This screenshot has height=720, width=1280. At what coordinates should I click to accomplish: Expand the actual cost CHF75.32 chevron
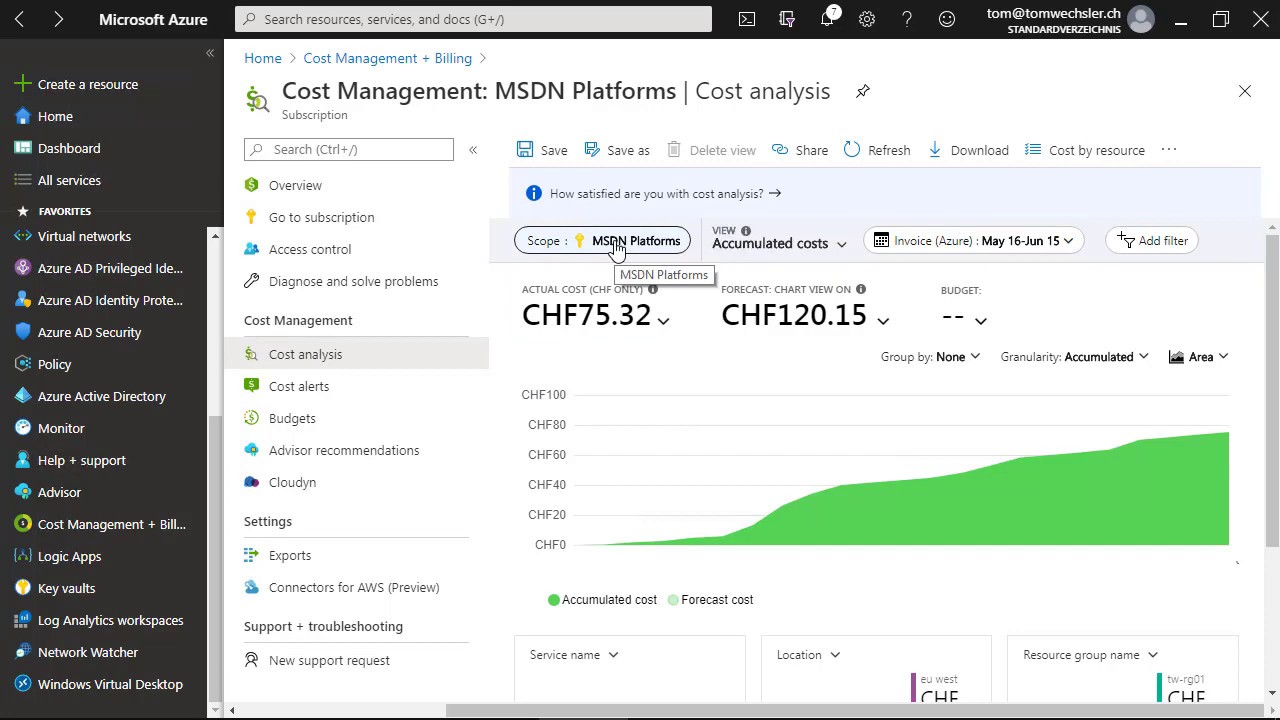point(663,320)
